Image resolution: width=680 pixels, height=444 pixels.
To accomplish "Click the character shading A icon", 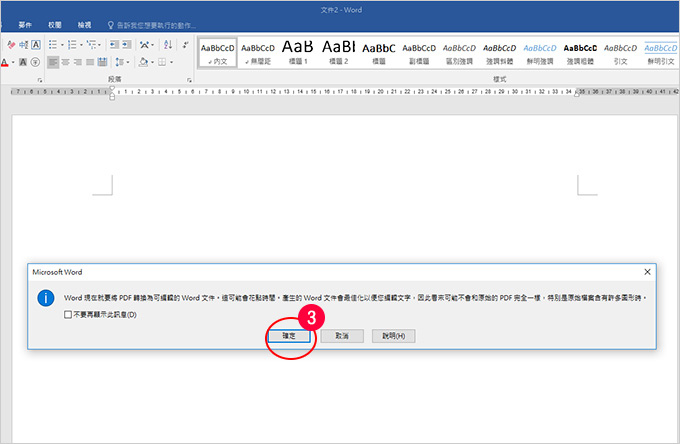I will pyautogui.click(x=23, y=62).
